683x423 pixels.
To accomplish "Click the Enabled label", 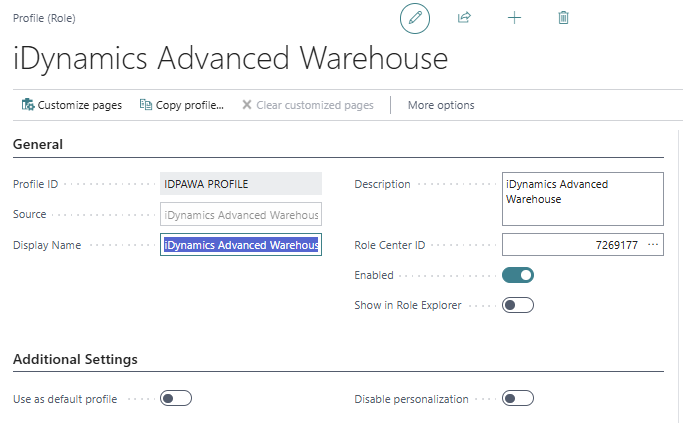I will click(374, 275).
